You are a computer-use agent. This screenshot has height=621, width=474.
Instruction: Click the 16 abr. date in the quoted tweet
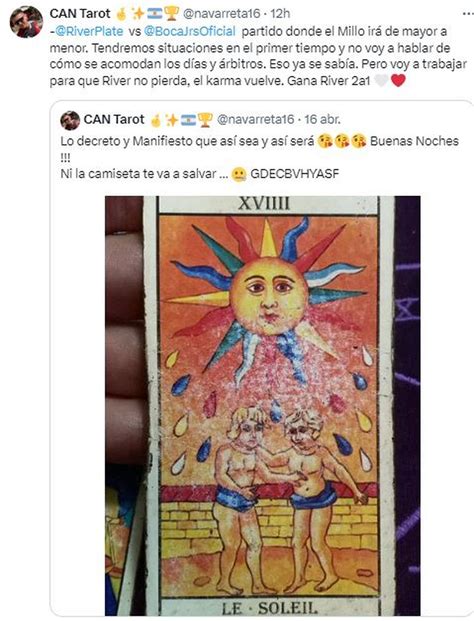tap(322, 119)
